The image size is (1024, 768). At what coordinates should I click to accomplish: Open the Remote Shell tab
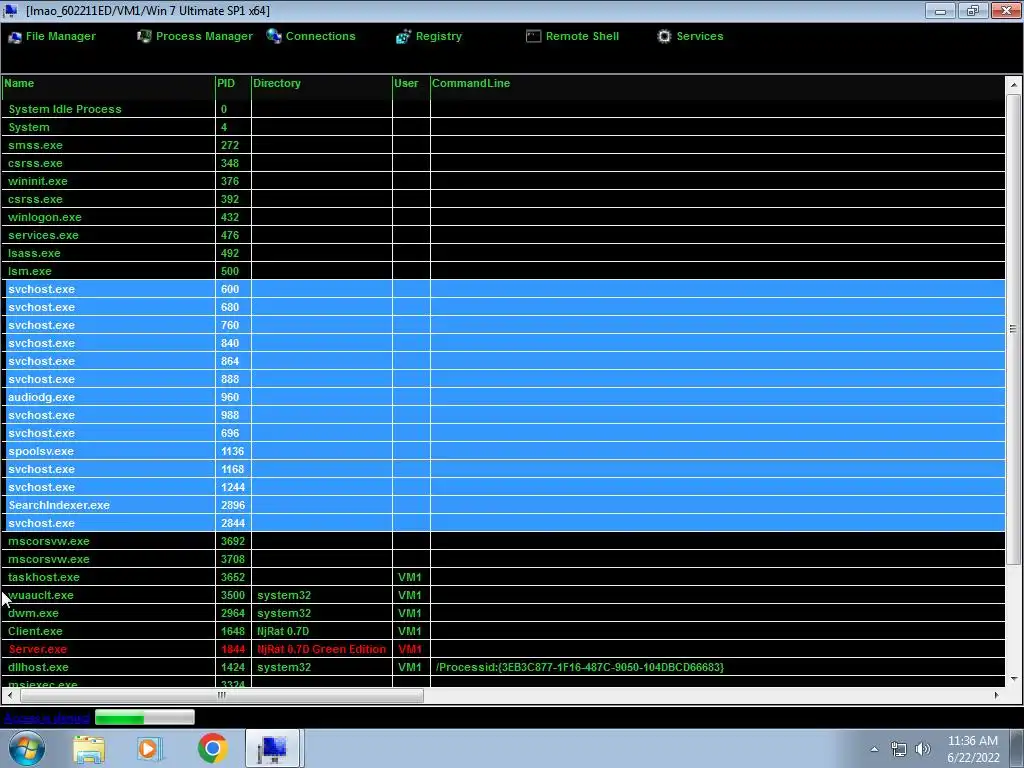(572, 37)
